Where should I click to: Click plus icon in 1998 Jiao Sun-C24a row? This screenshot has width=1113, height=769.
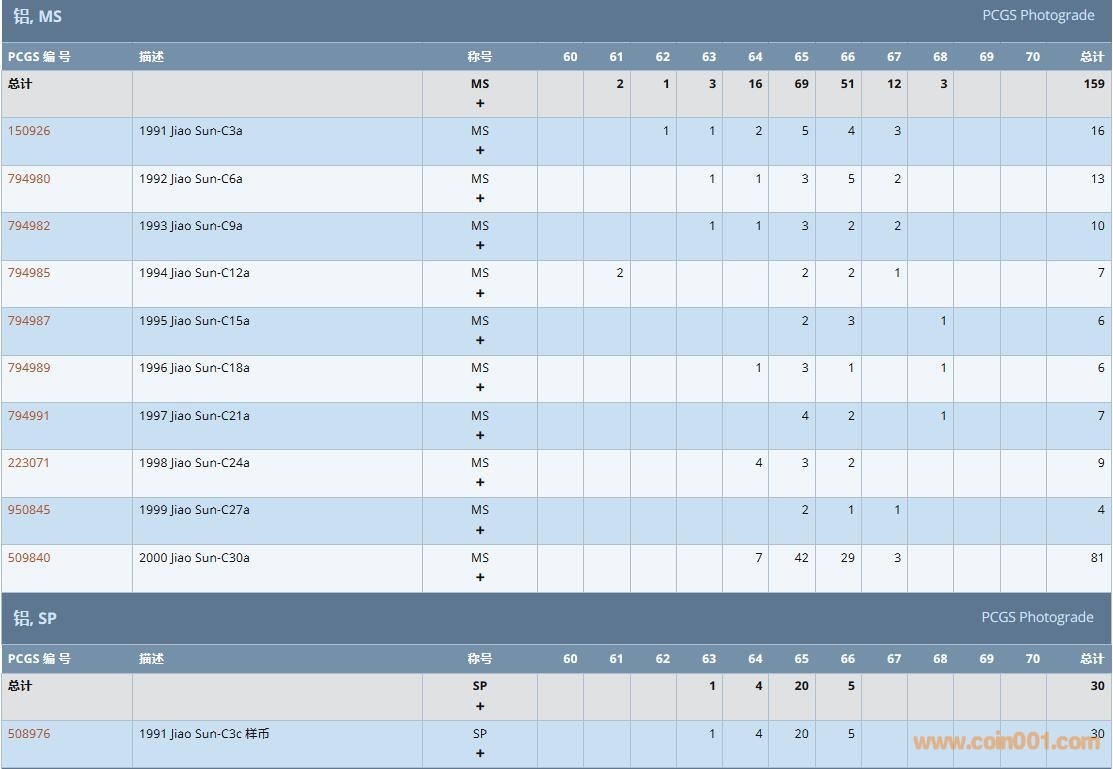(x=480, y=482)
